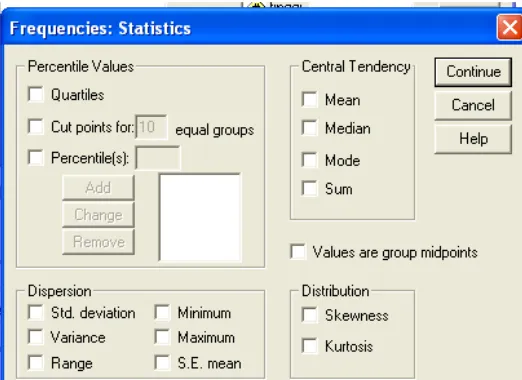Open Help for this dialog
The width and height of the screenshot is (522, 380).
pos(473,139)
